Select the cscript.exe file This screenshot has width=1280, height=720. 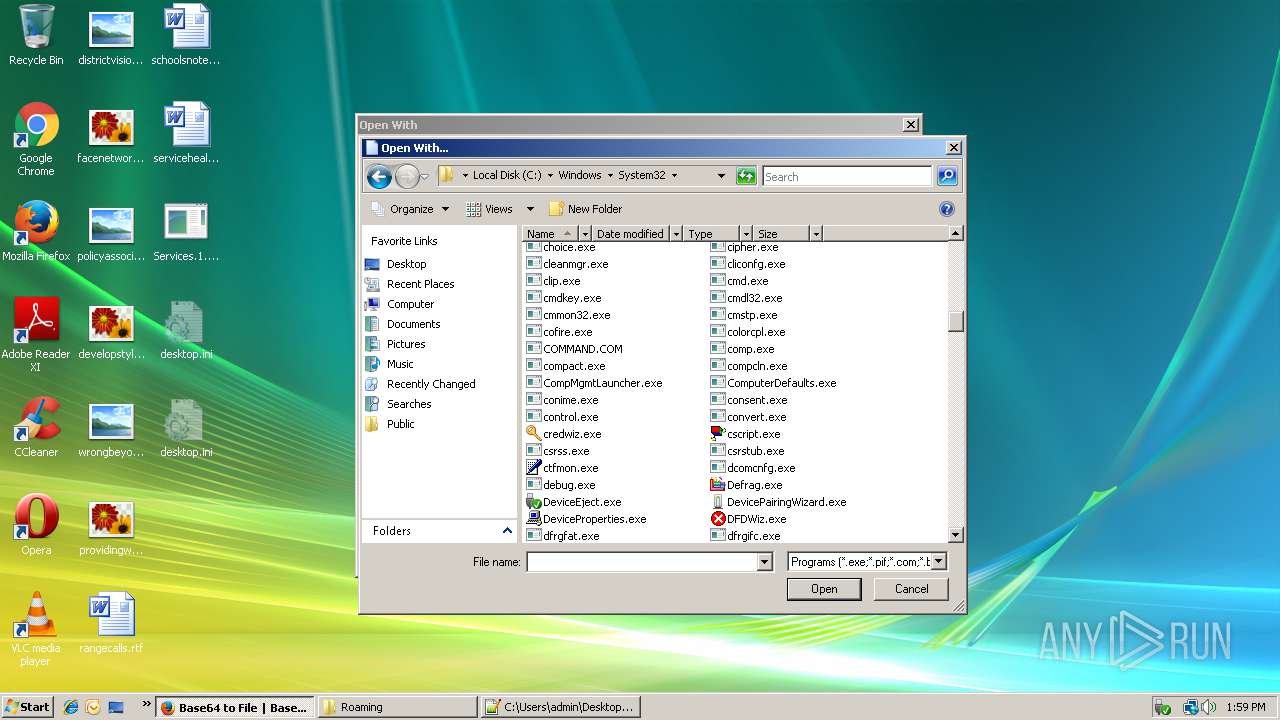point(745,434)
